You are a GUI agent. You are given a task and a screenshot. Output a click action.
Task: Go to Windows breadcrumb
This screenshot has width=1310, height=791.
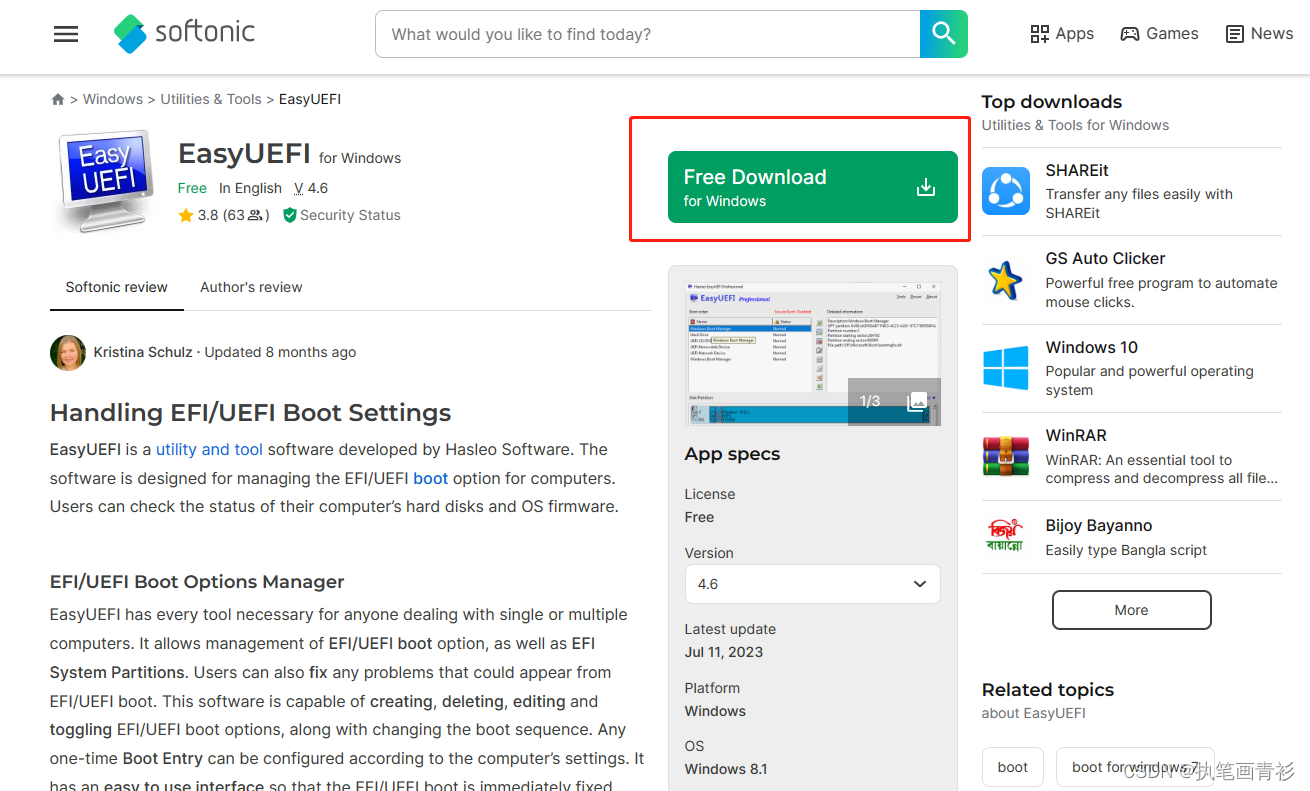[113, 99]
